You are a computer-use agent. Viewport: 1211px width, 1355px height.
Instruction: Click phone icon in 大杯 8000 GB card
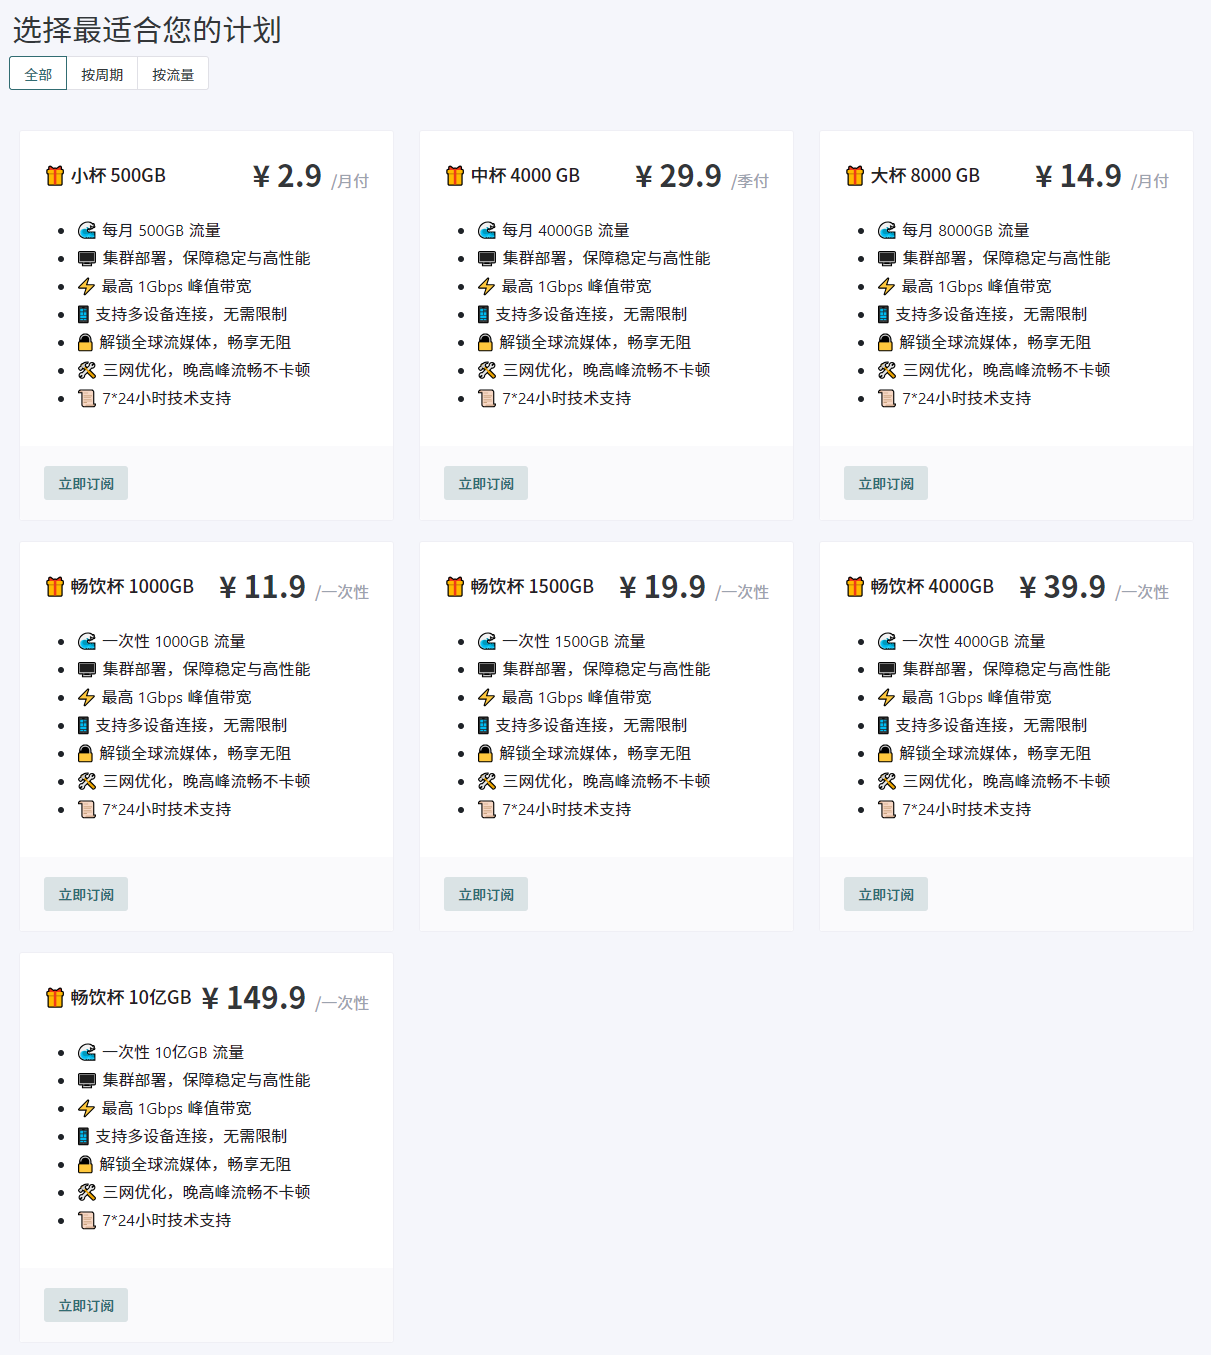tap(883, 315)
